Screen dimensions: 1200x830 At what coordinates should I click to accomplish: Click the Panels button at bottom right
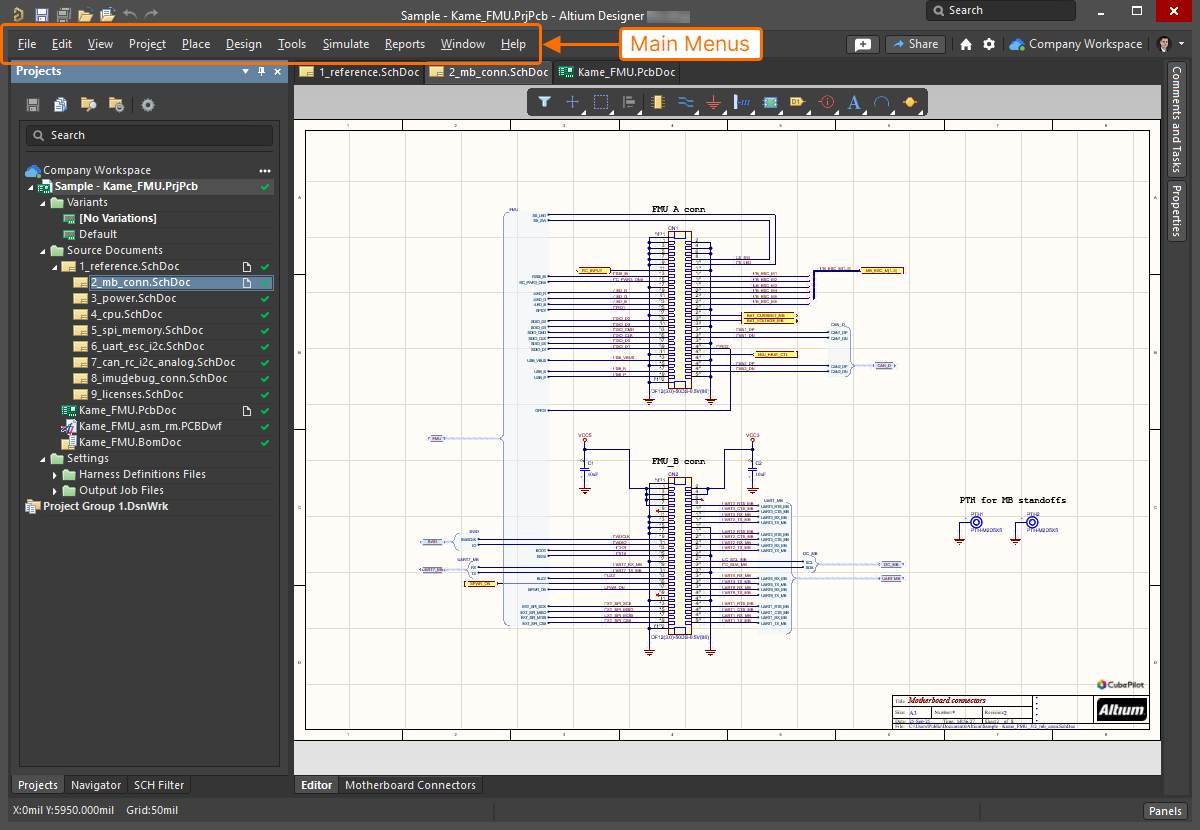tap(1165, 811)
